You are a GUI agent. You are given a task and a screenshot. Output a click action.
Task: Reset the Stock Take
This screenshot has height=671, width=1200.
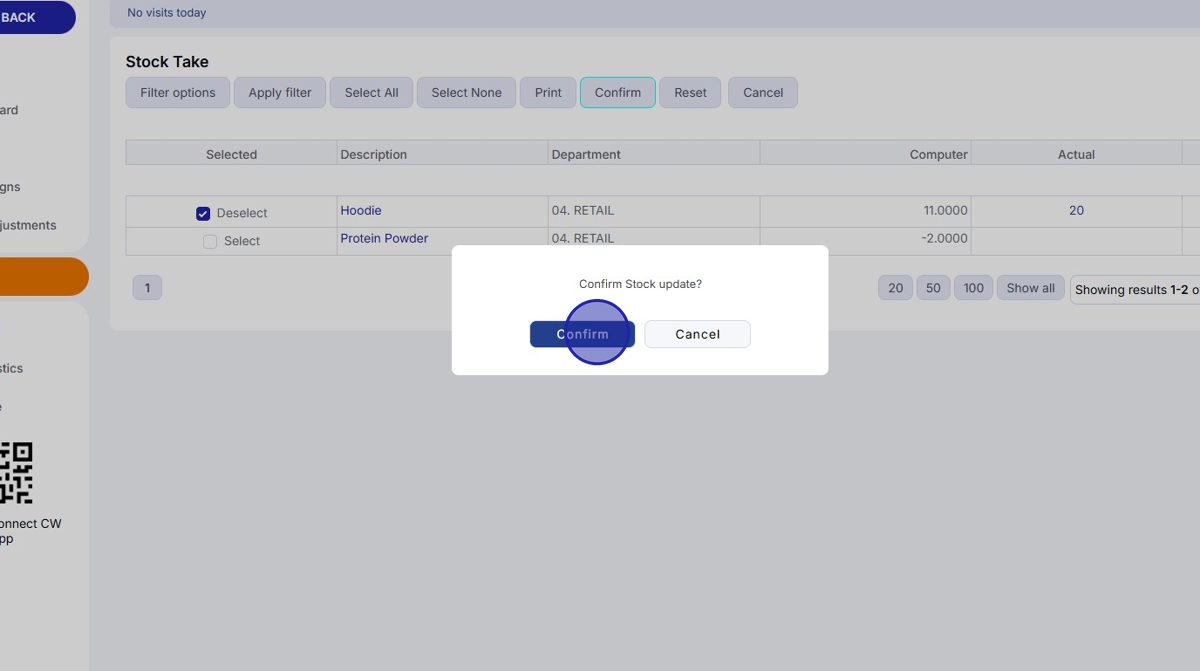[x=690, y=92]
